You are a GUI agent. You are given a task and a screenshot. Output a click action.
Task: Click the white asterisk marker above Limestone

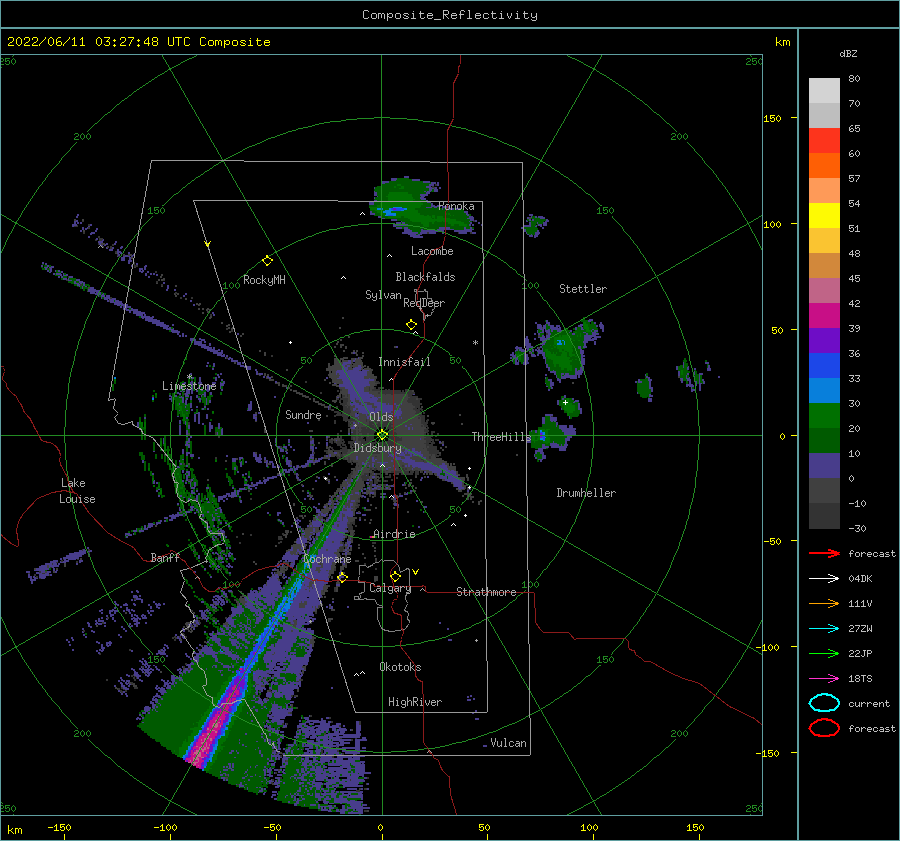(189, 377)
